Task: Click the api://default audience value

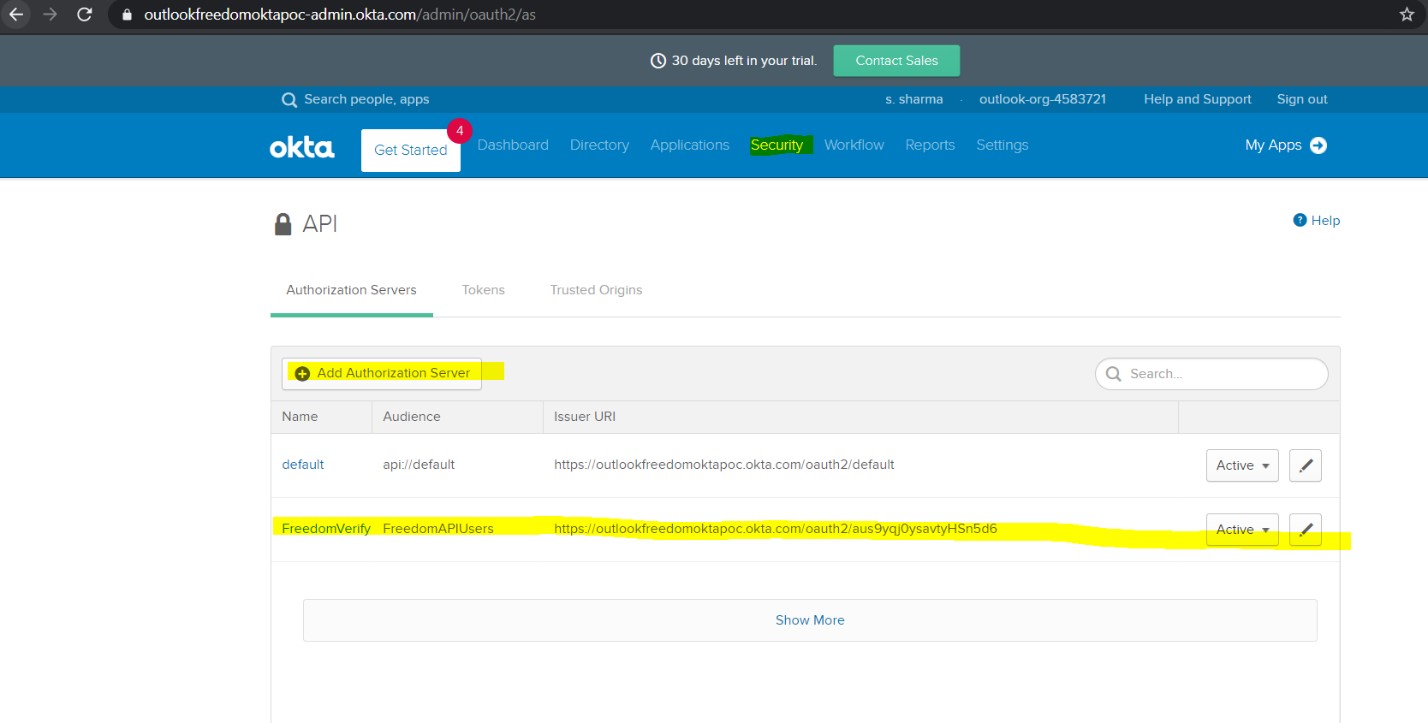Action: click(419, 464)
